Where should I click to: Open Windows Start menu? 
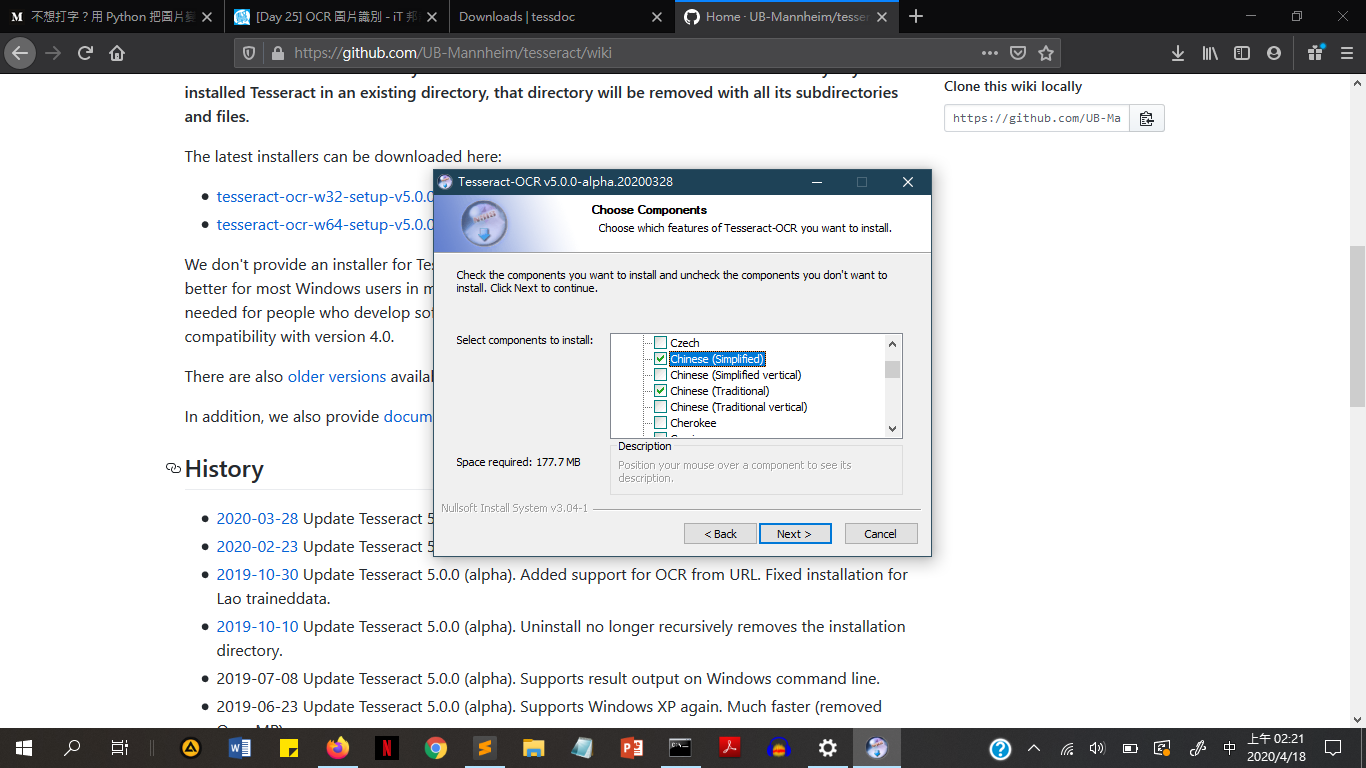(23, 747)
